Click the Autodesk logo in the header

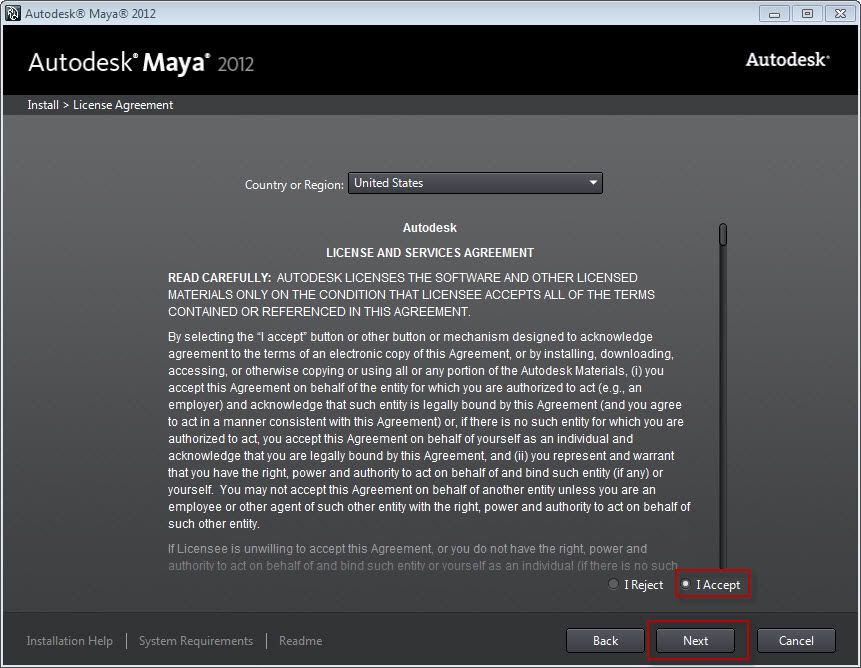click(787, 59)
